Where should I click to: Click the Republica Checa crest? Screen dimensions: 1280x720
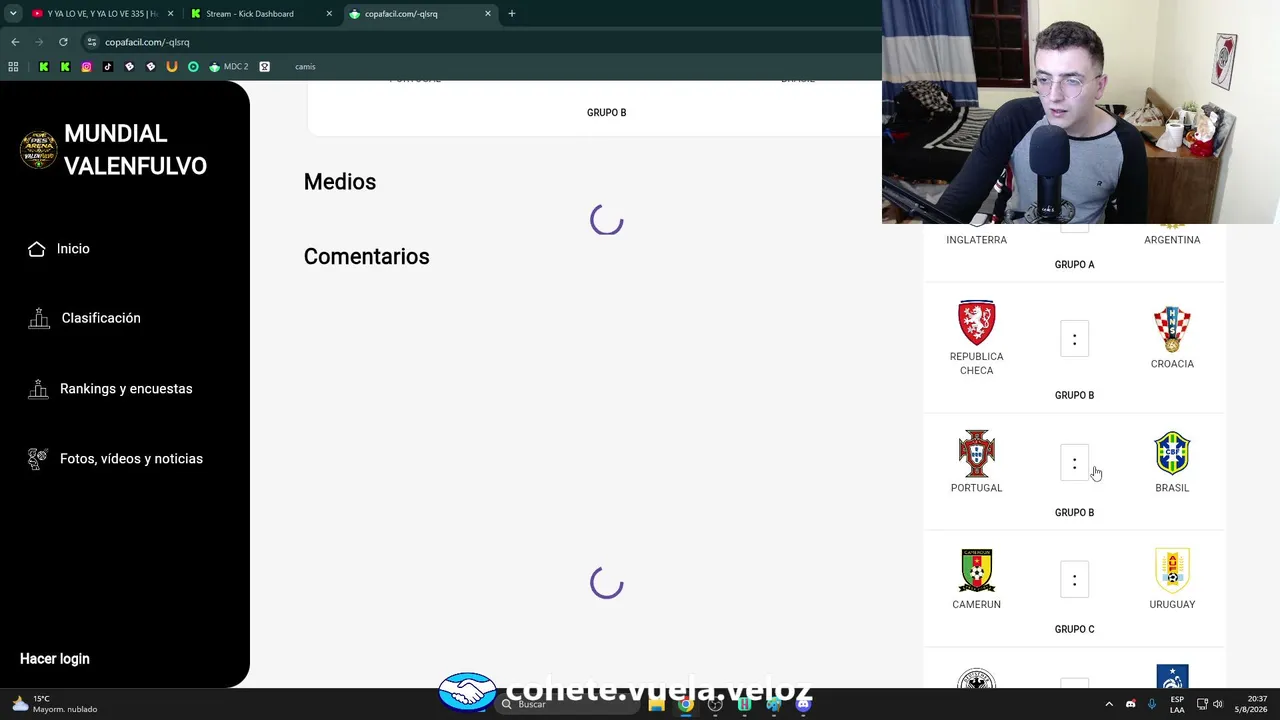click(x=977, y=322)
